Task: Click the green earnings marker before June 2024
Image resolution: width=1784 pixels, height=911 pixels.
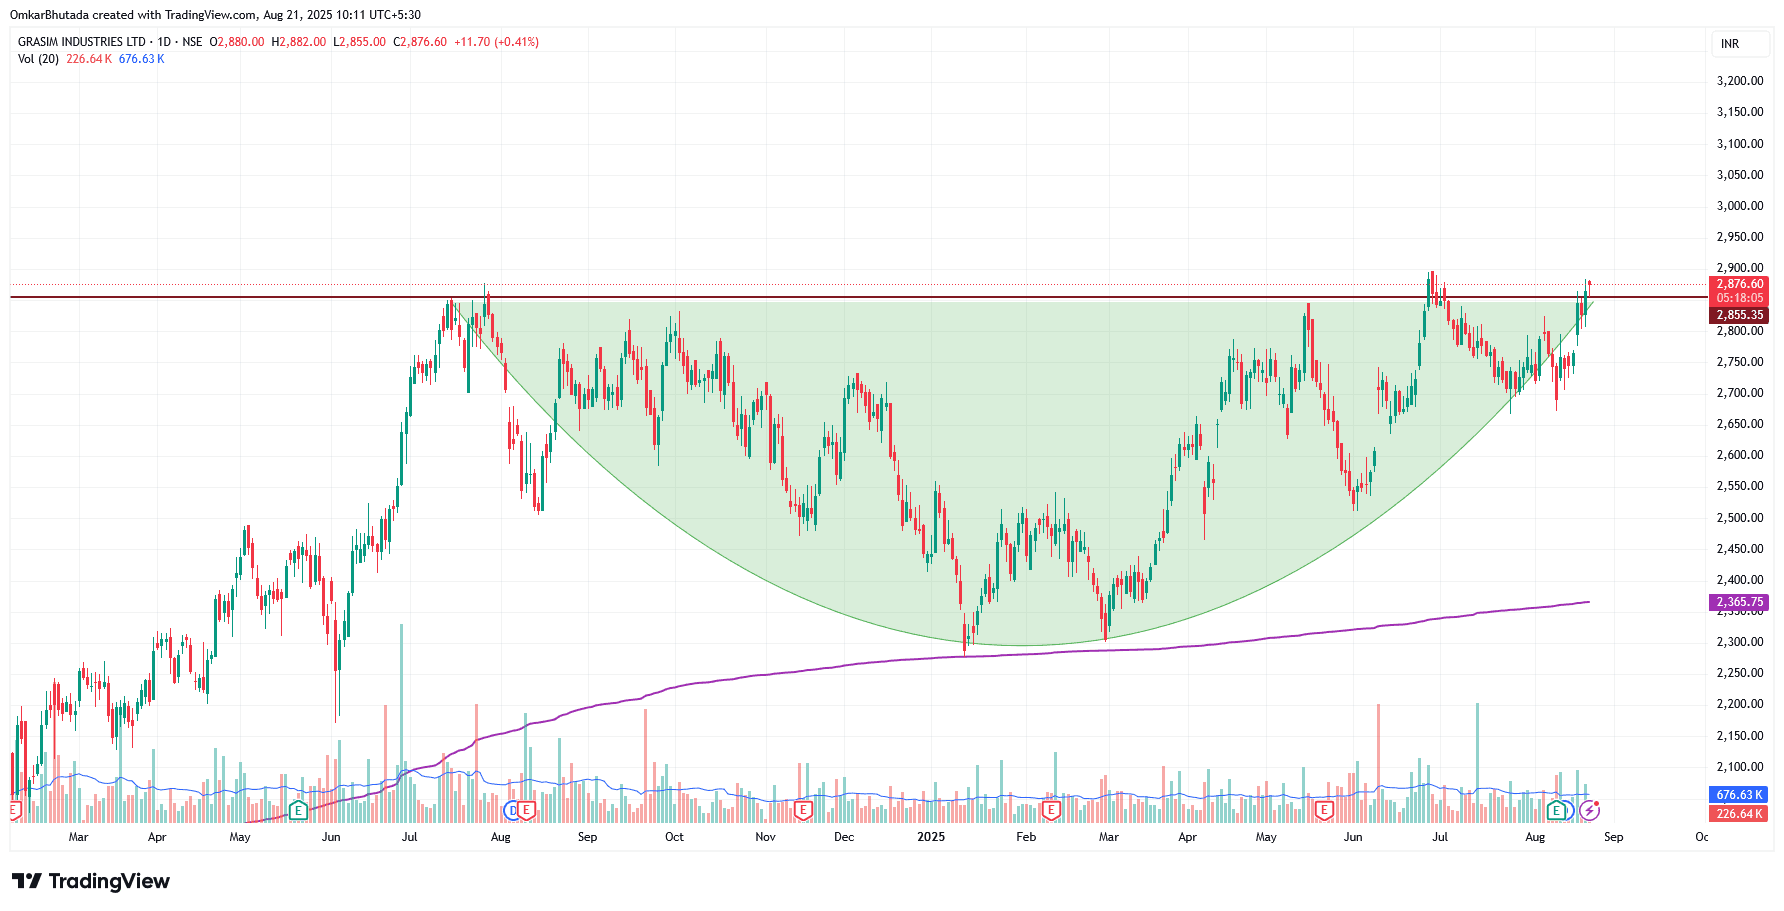Action: pyautogui.click(x=297, y=809)
